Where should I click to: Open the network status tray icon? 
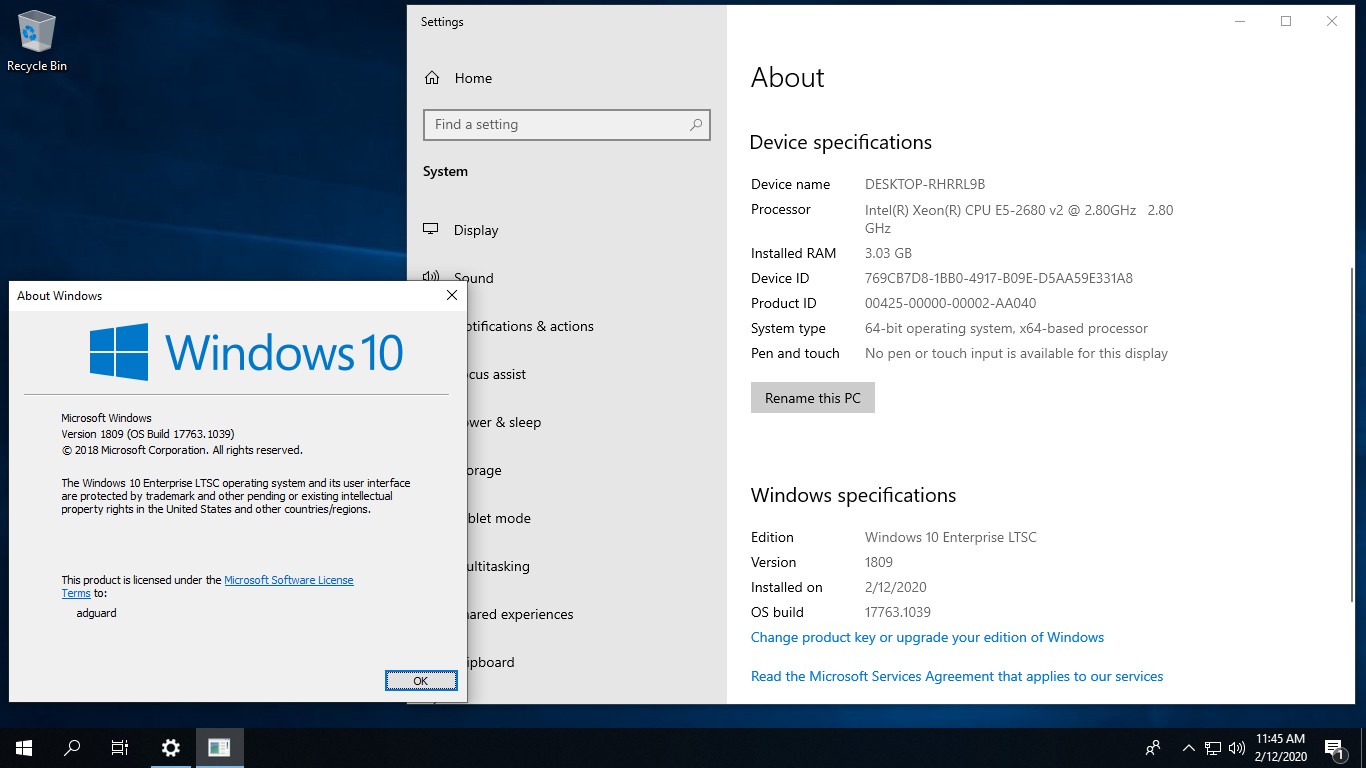pyautogui.click(x=1213, y=747)
